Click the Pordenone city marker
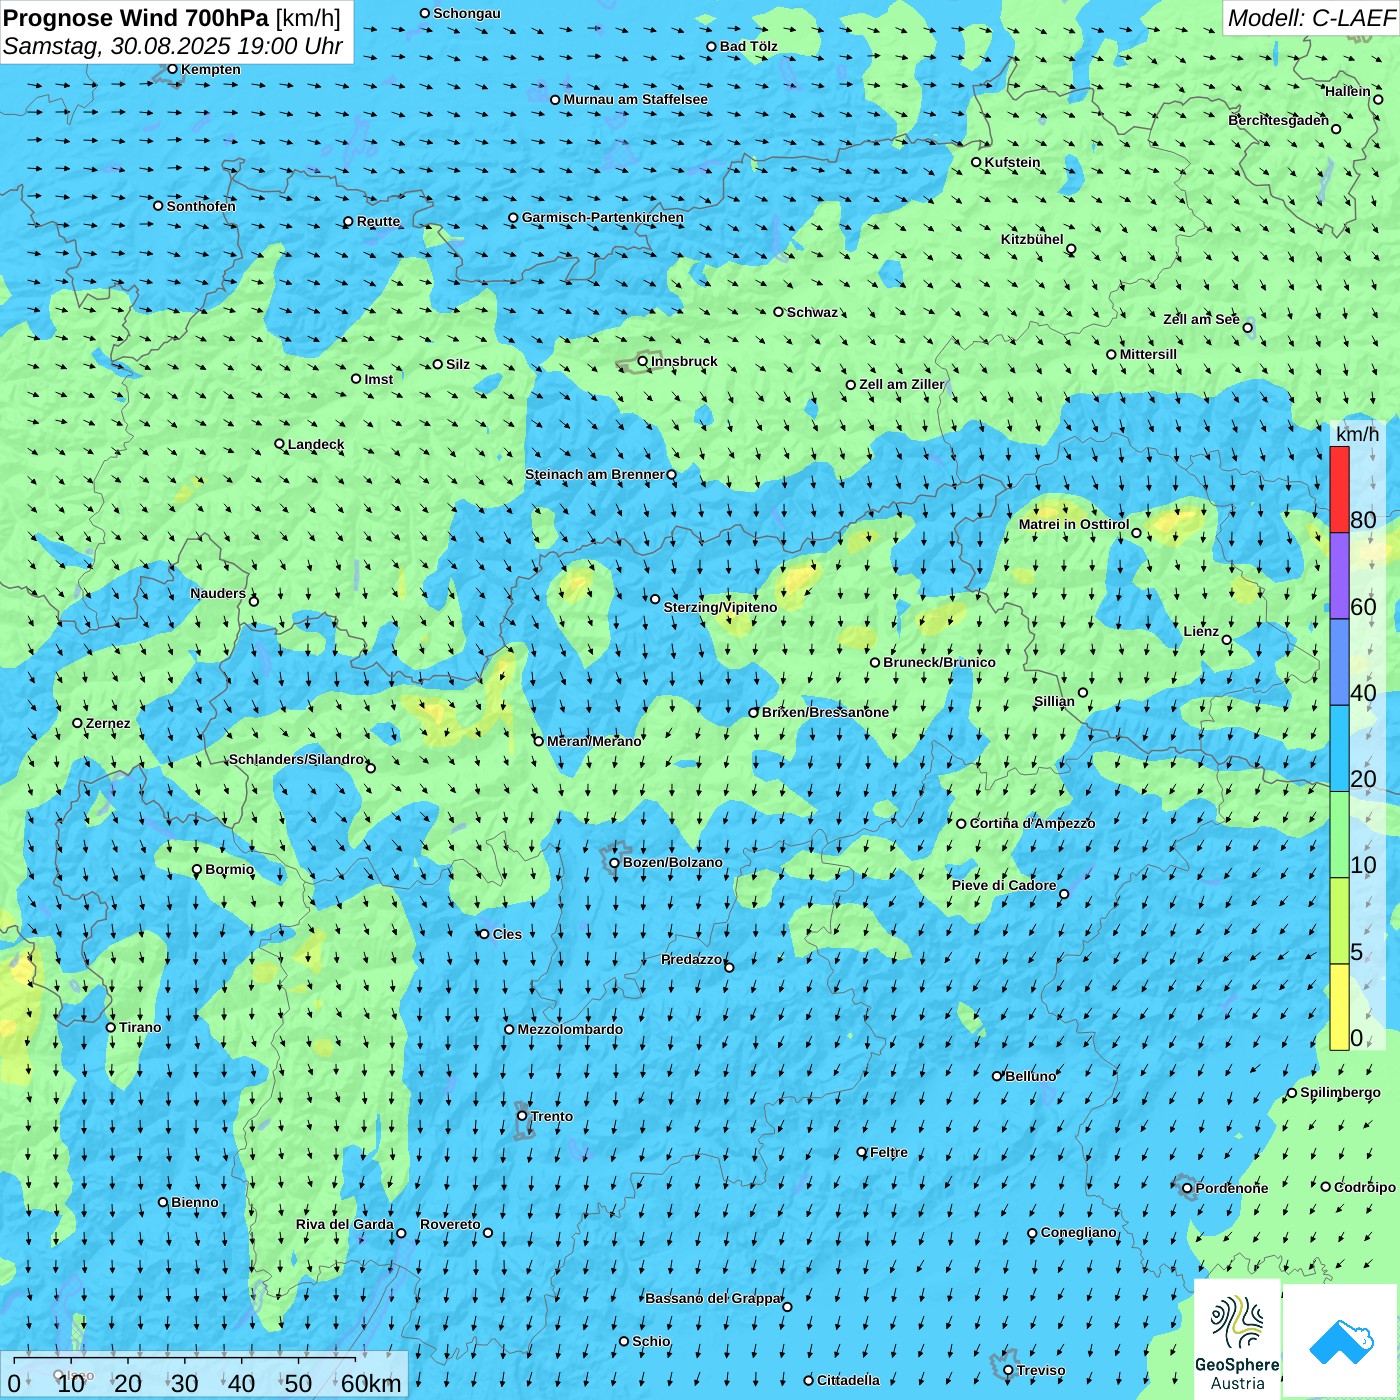 tap(1187, 1188)
